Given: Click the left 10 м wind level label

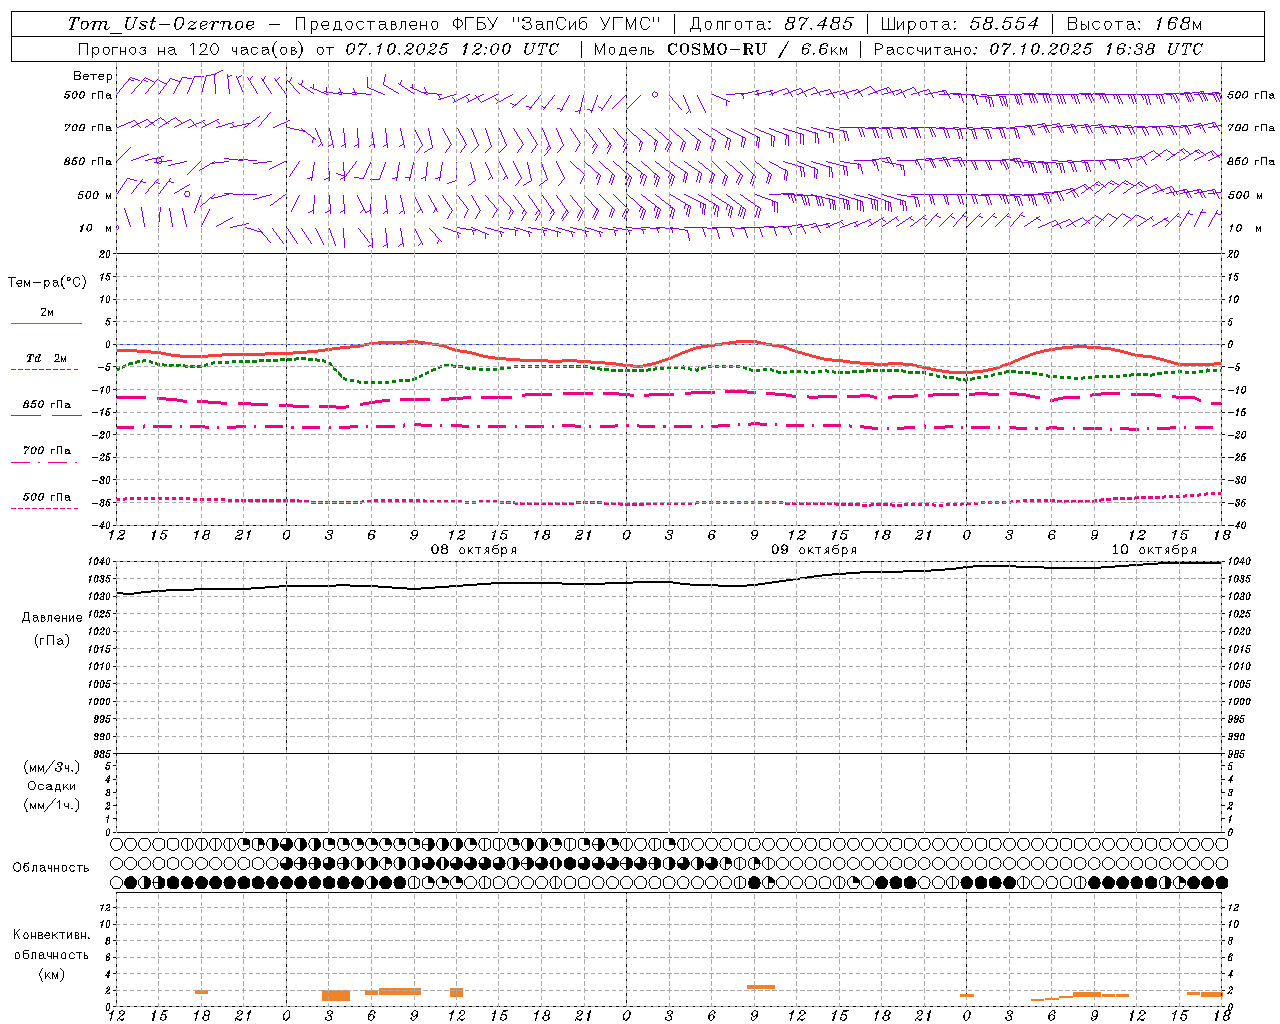Looking at the screenshot, I should point(95,229).
